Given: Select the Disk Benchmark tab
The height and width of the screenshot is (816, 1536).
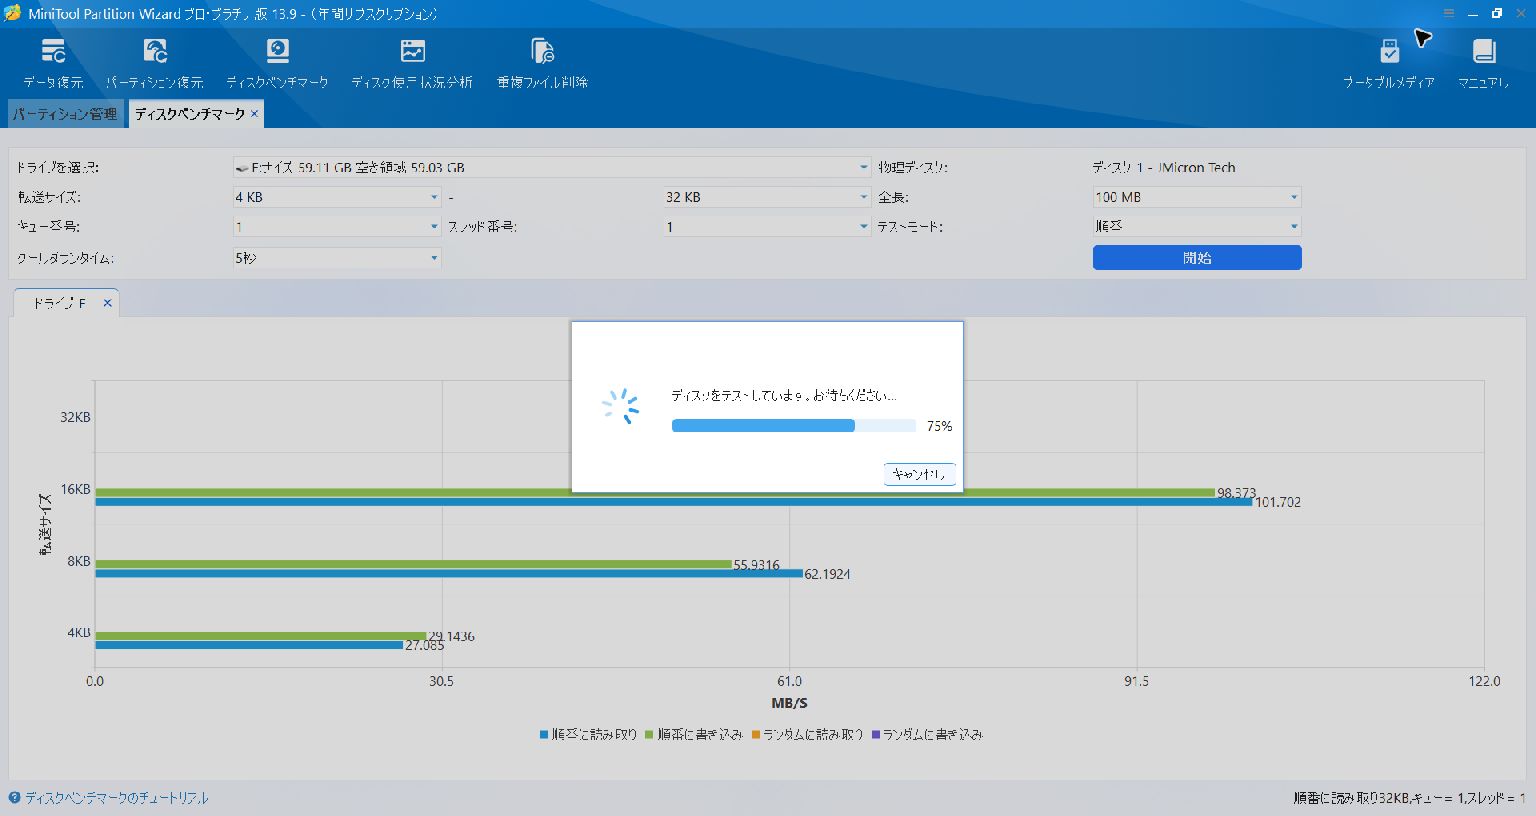Looking at the screenshot, I should (189, 114).
